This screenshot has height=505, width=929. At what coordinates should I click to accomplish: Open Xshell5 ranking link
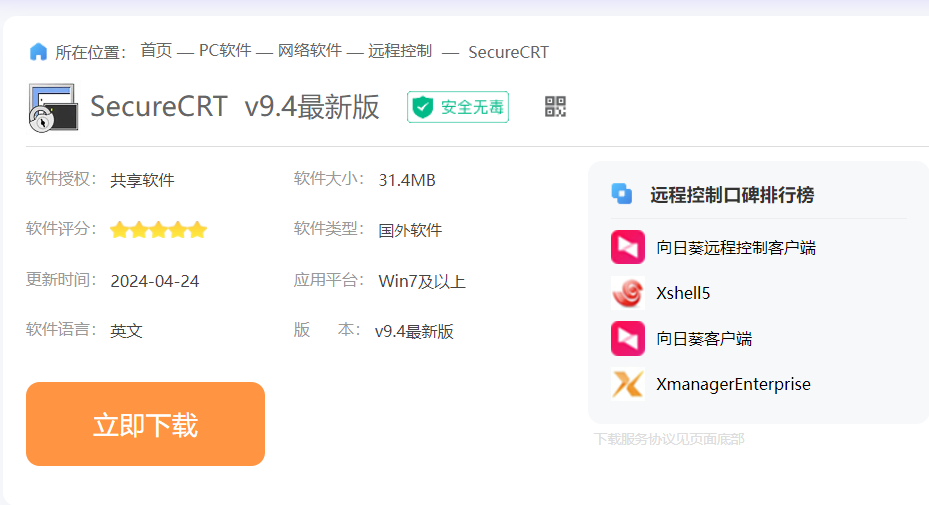click(683, 293)
